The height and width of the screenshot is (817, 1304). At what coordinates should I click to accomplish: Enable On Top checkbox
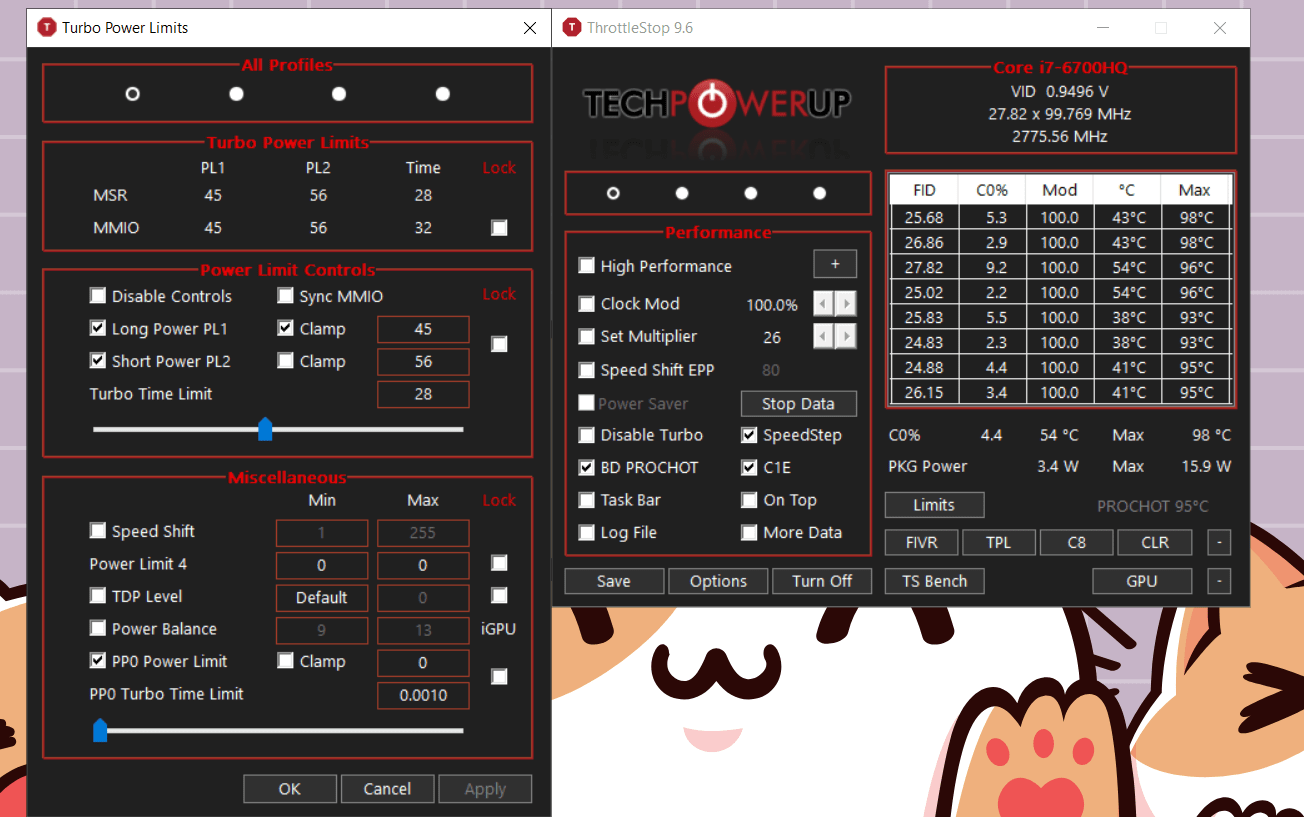(x=749, y=500)
